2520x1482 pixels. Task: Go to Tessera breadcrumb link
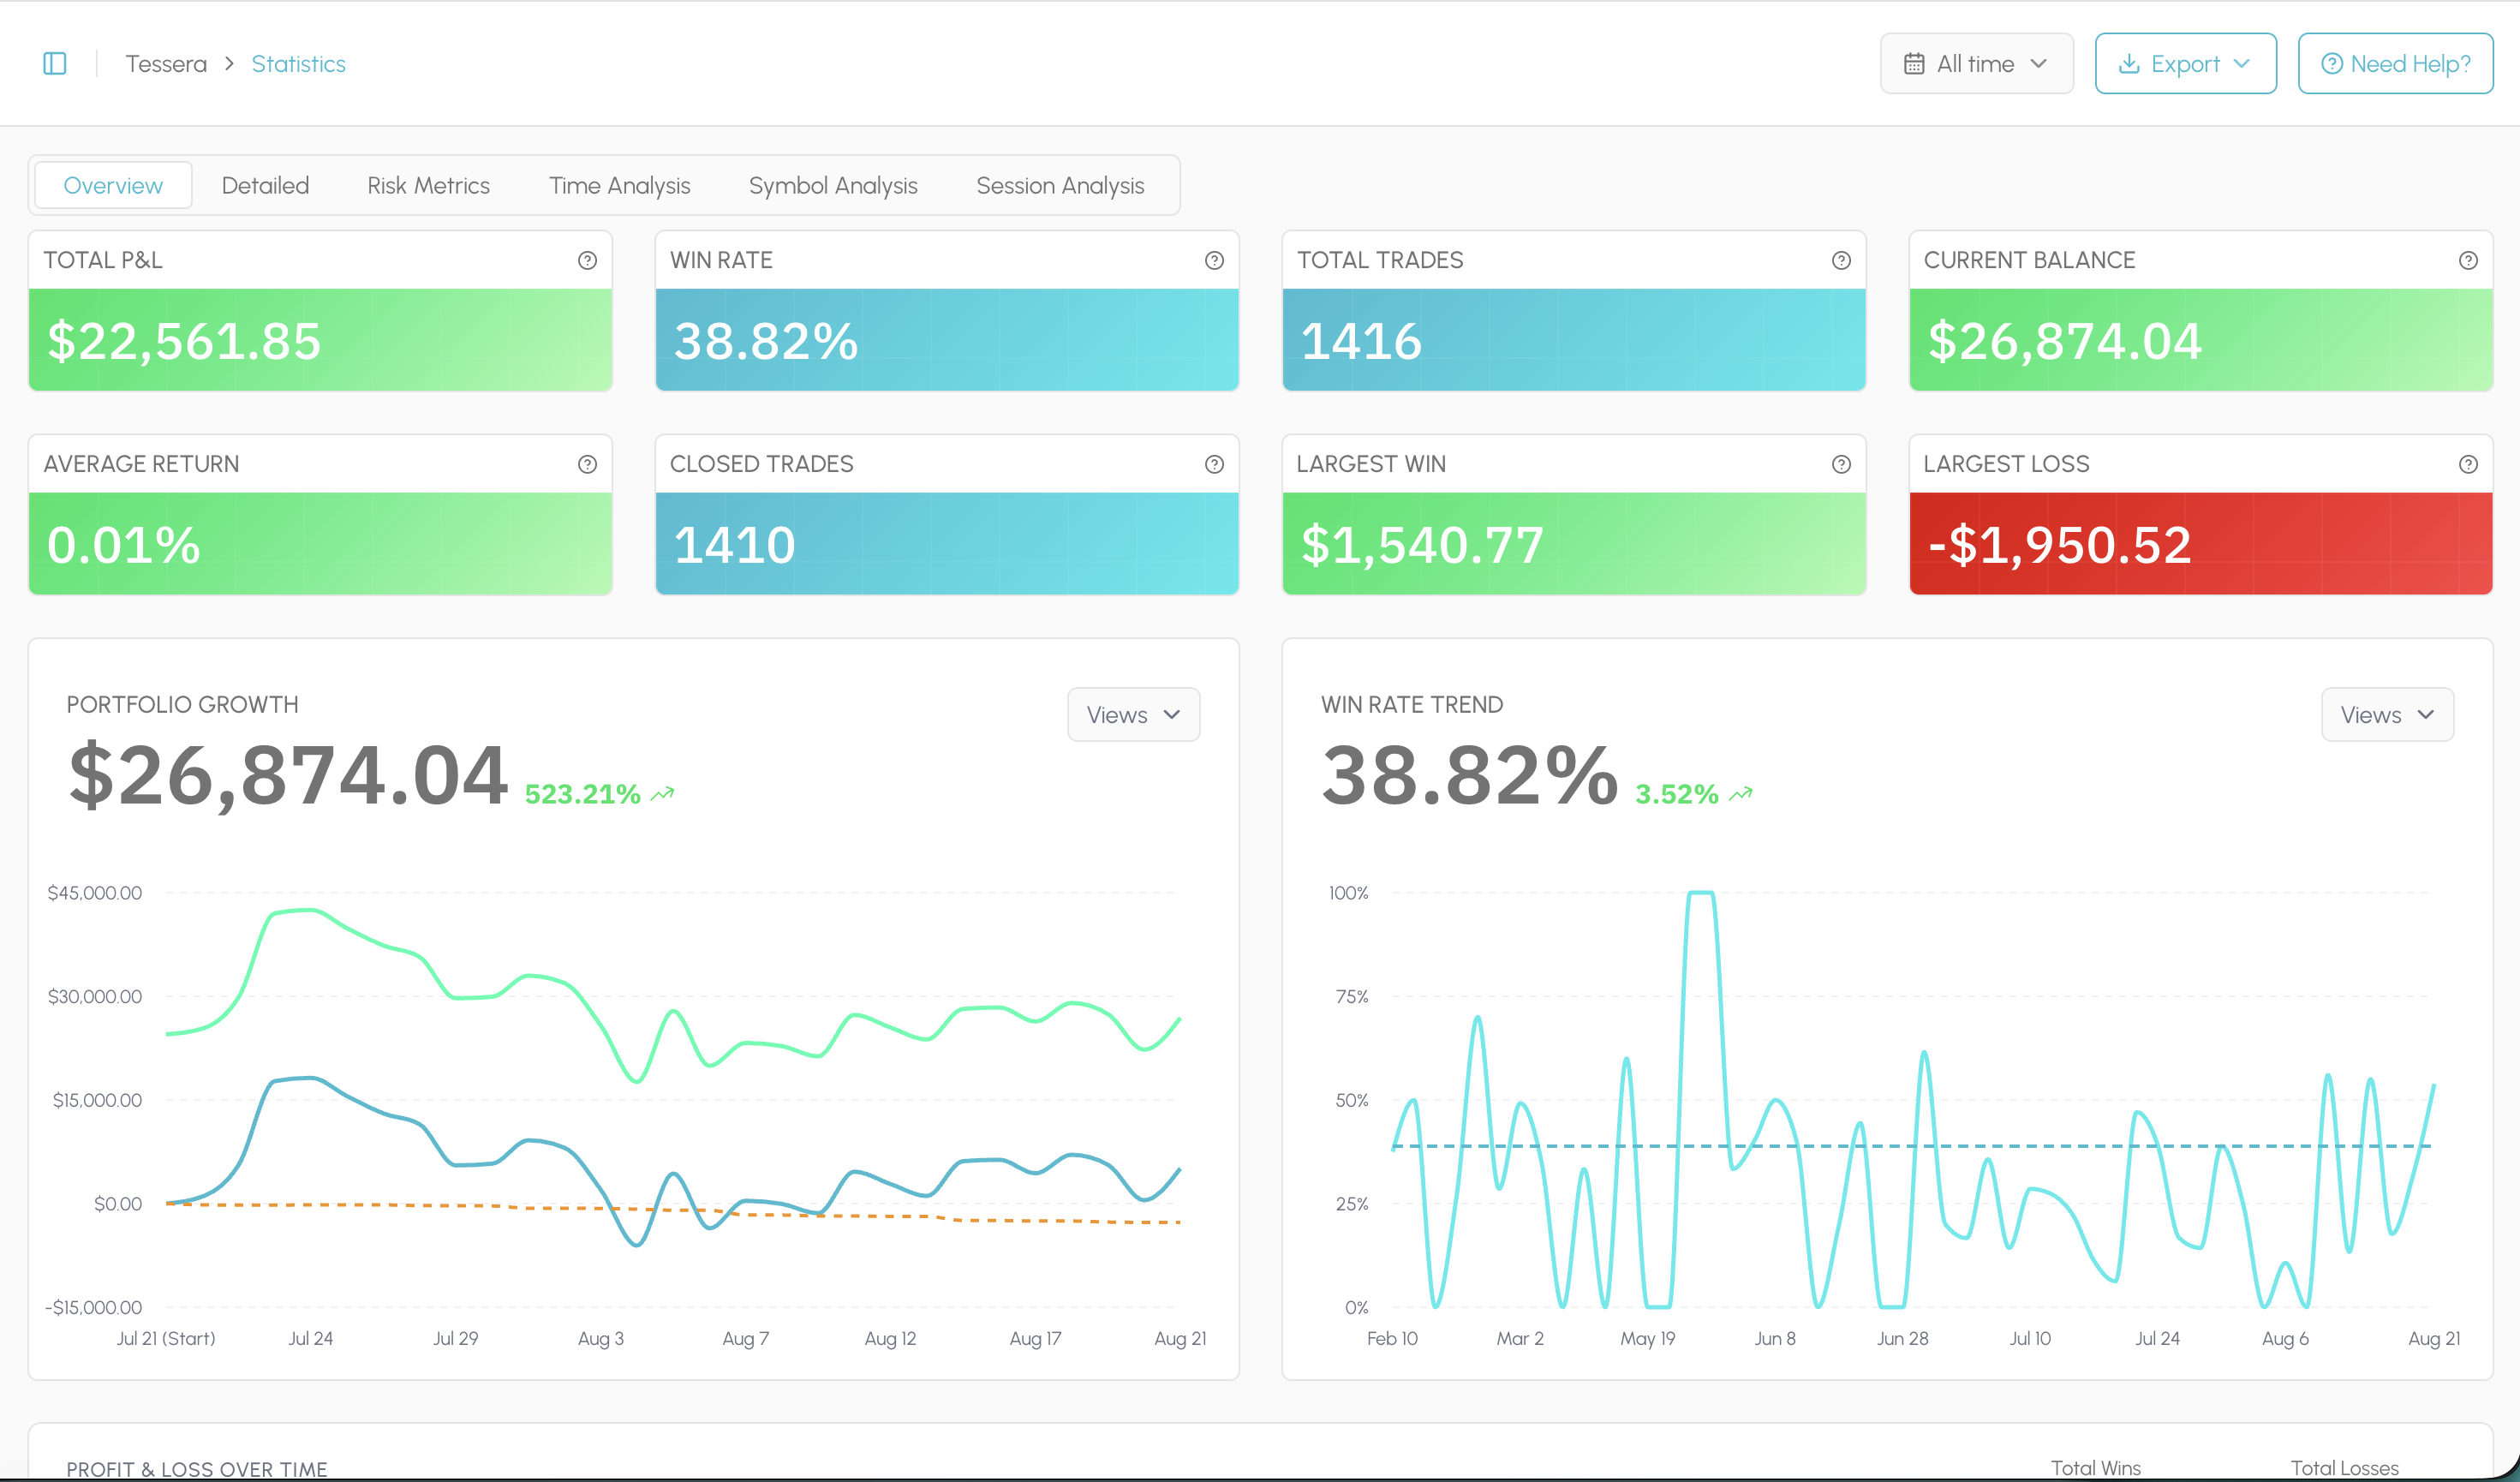166,64
